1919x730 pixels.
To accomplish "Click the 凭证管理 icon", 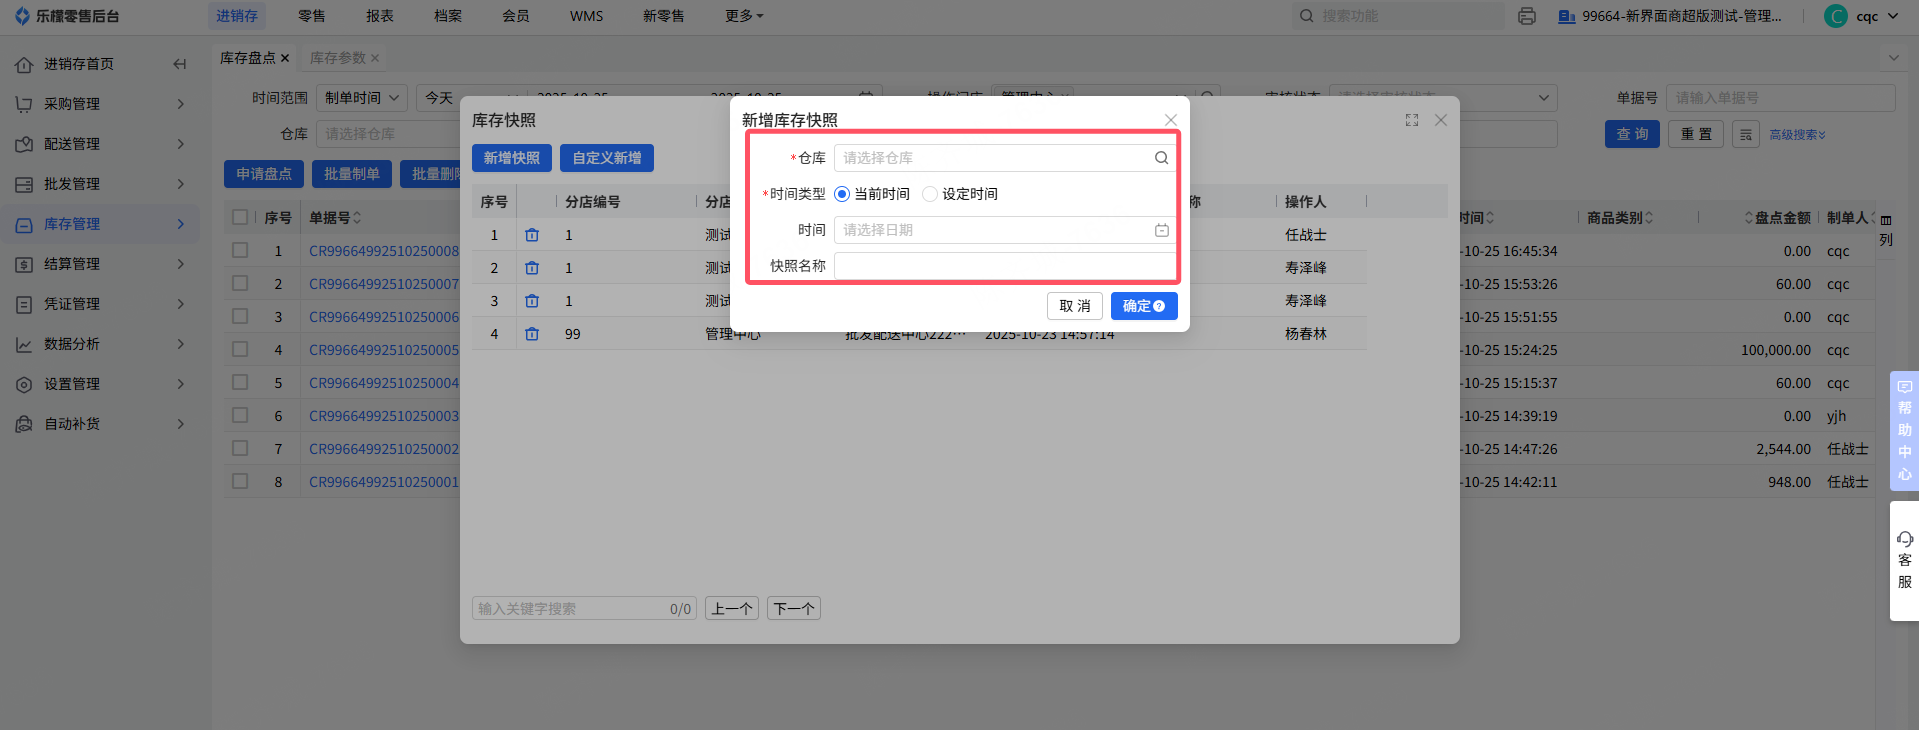I will coord(24,304).
